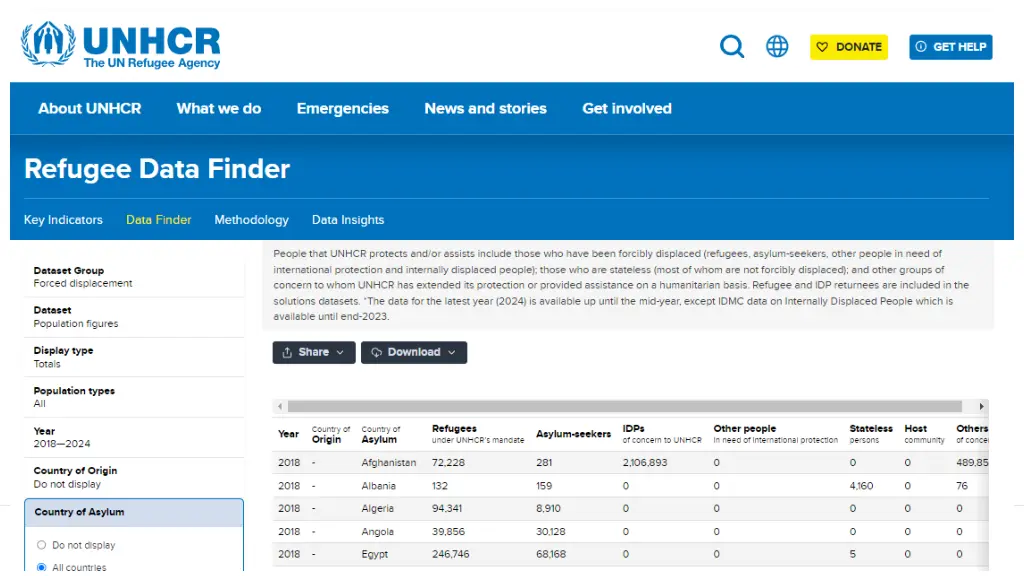Go to the Methodology tab
This screenshot has width=1024, height=576.
(251, 220)
